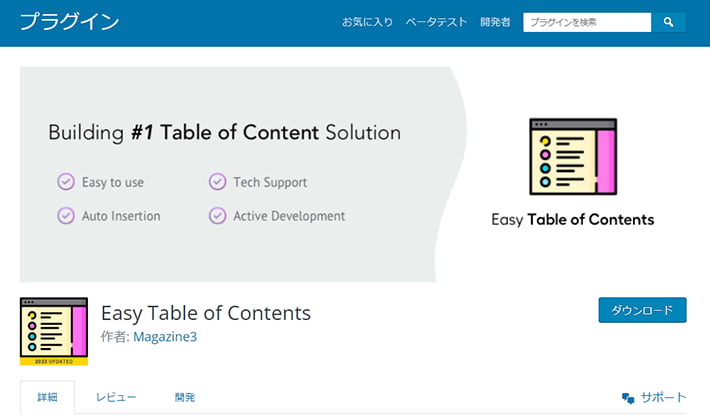Click the Tech Support checkmark icon
The image size is (710, 420).
coord(217,181)
